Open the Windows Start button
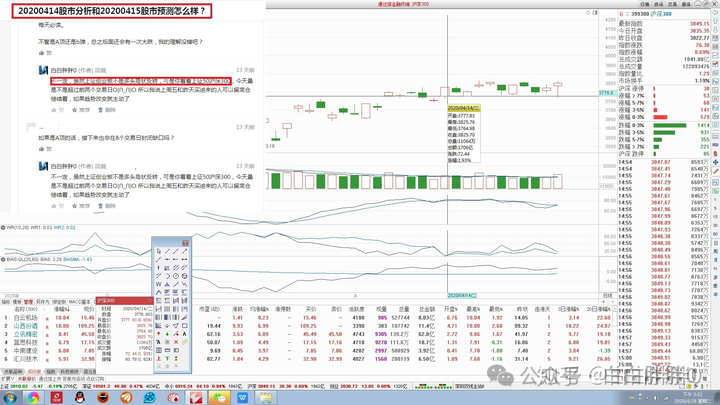 click(9, 398)
